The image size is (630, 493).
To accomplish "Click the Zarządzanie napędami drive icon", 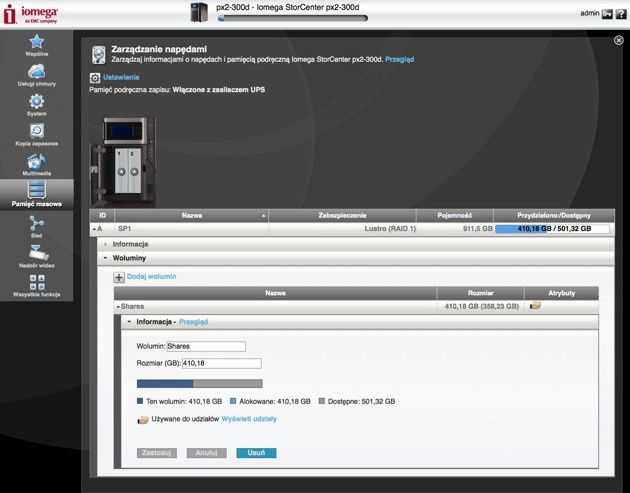I will 98,55.
